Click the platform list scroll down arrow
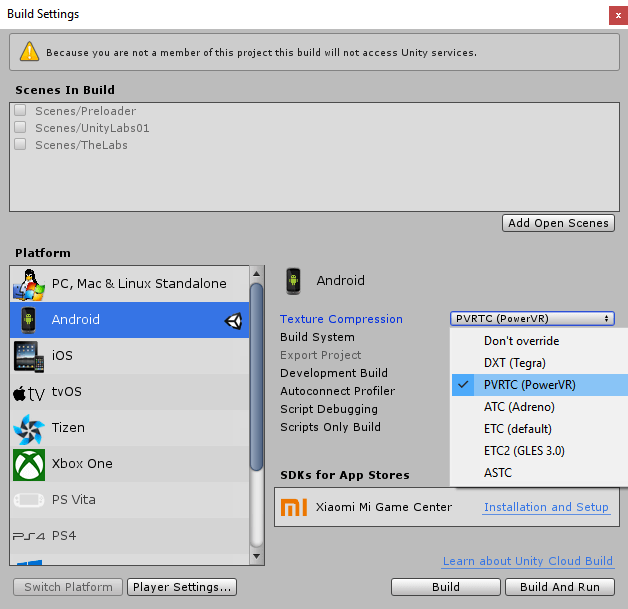 pyautogui.click(x=257, y=557)
